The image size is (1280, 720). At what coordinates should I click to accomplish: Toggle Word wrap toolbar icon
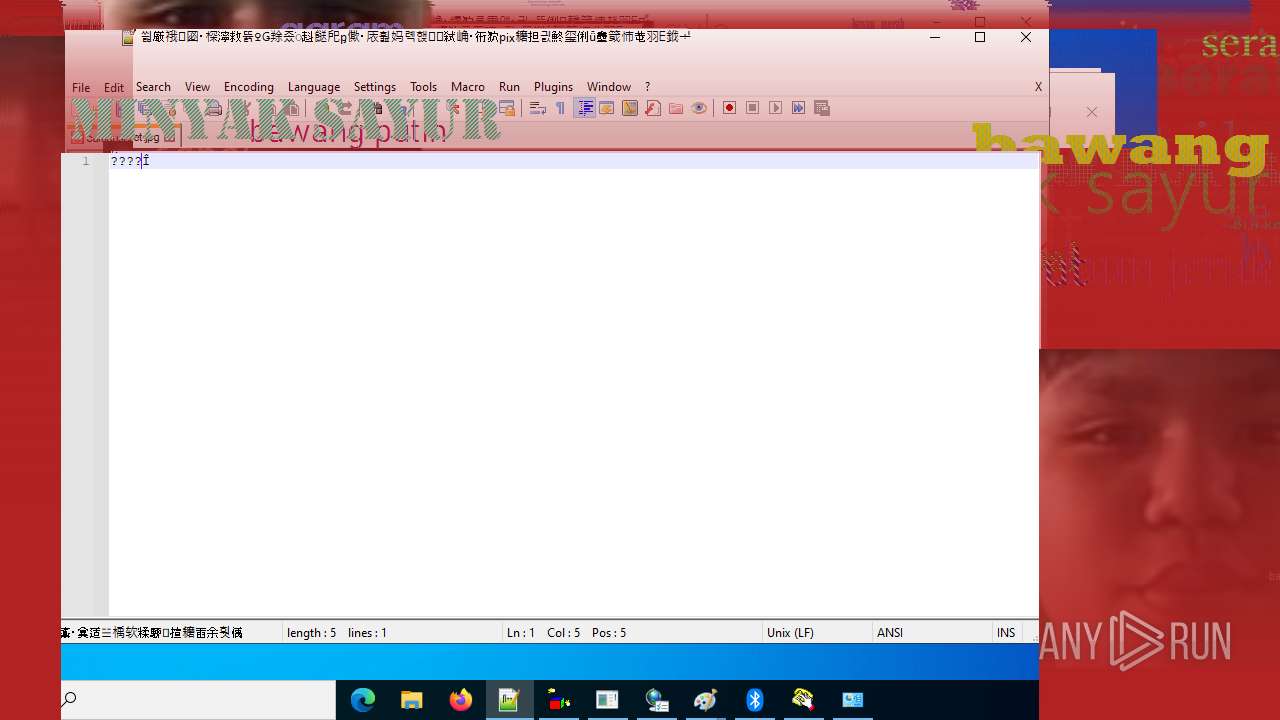click(537, 108)
